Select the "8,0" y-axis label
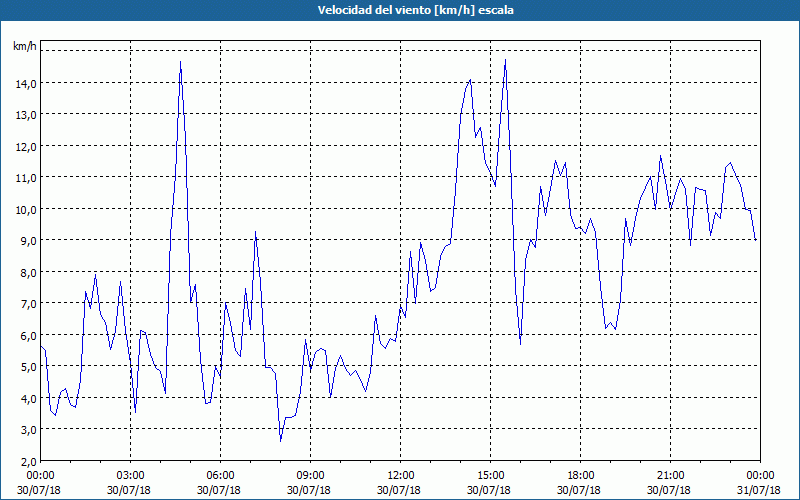This screenshot has height=500, width=800. (x=28, y=272)
